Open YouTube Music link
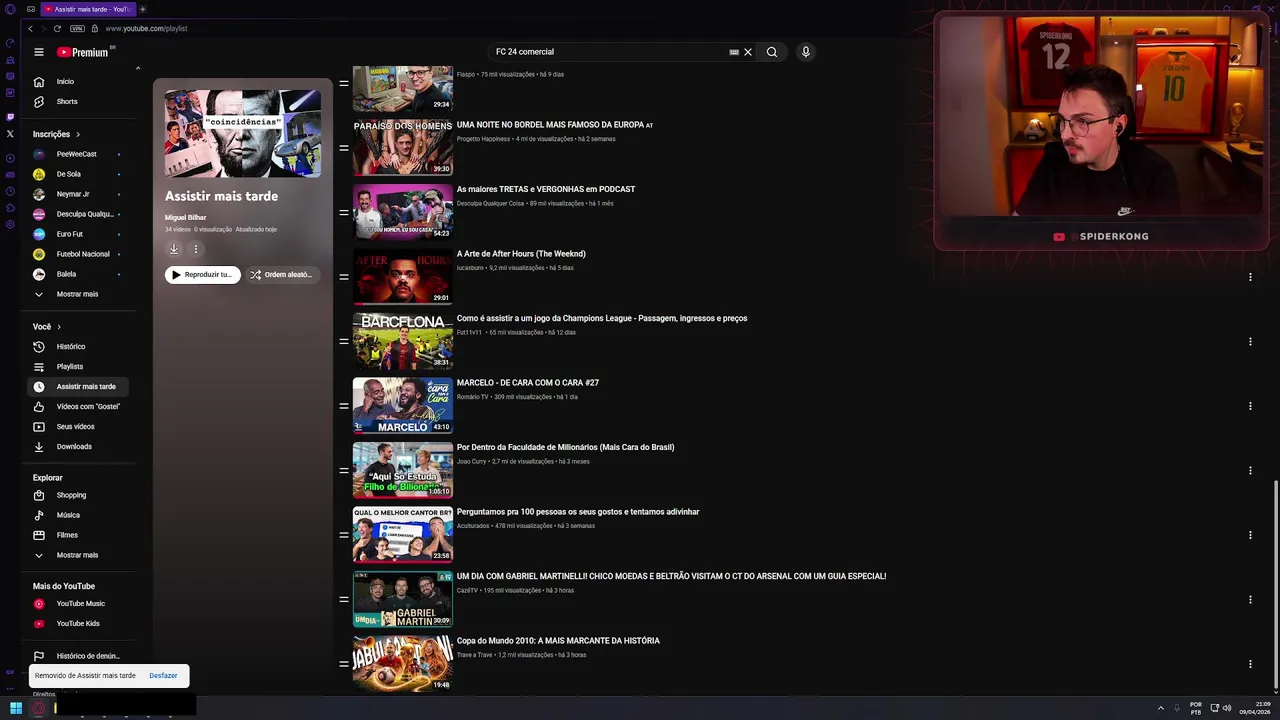This screenshot has width=1280, height=720. pos(80,603)
